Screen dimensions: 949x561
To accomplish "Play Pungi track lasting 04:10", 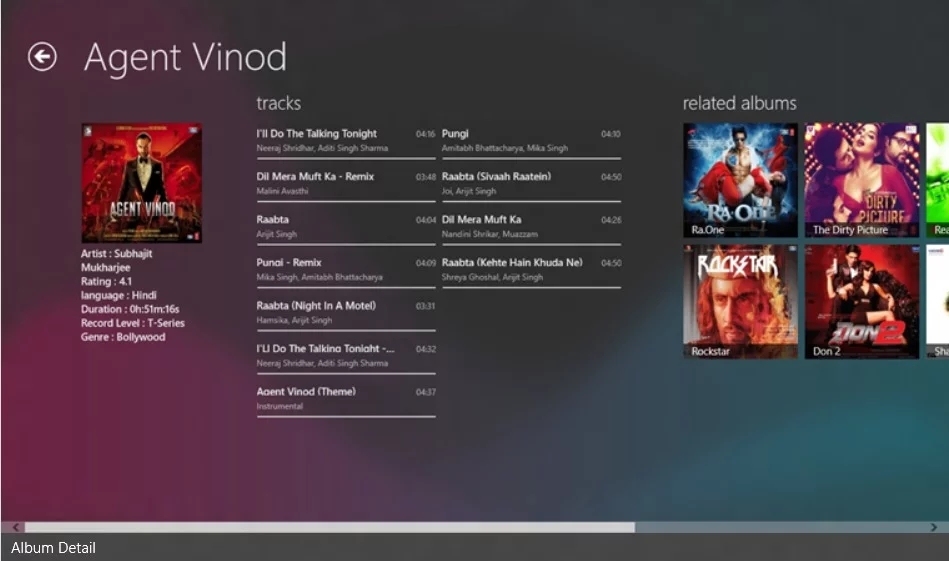I will [x=531, y=141].
